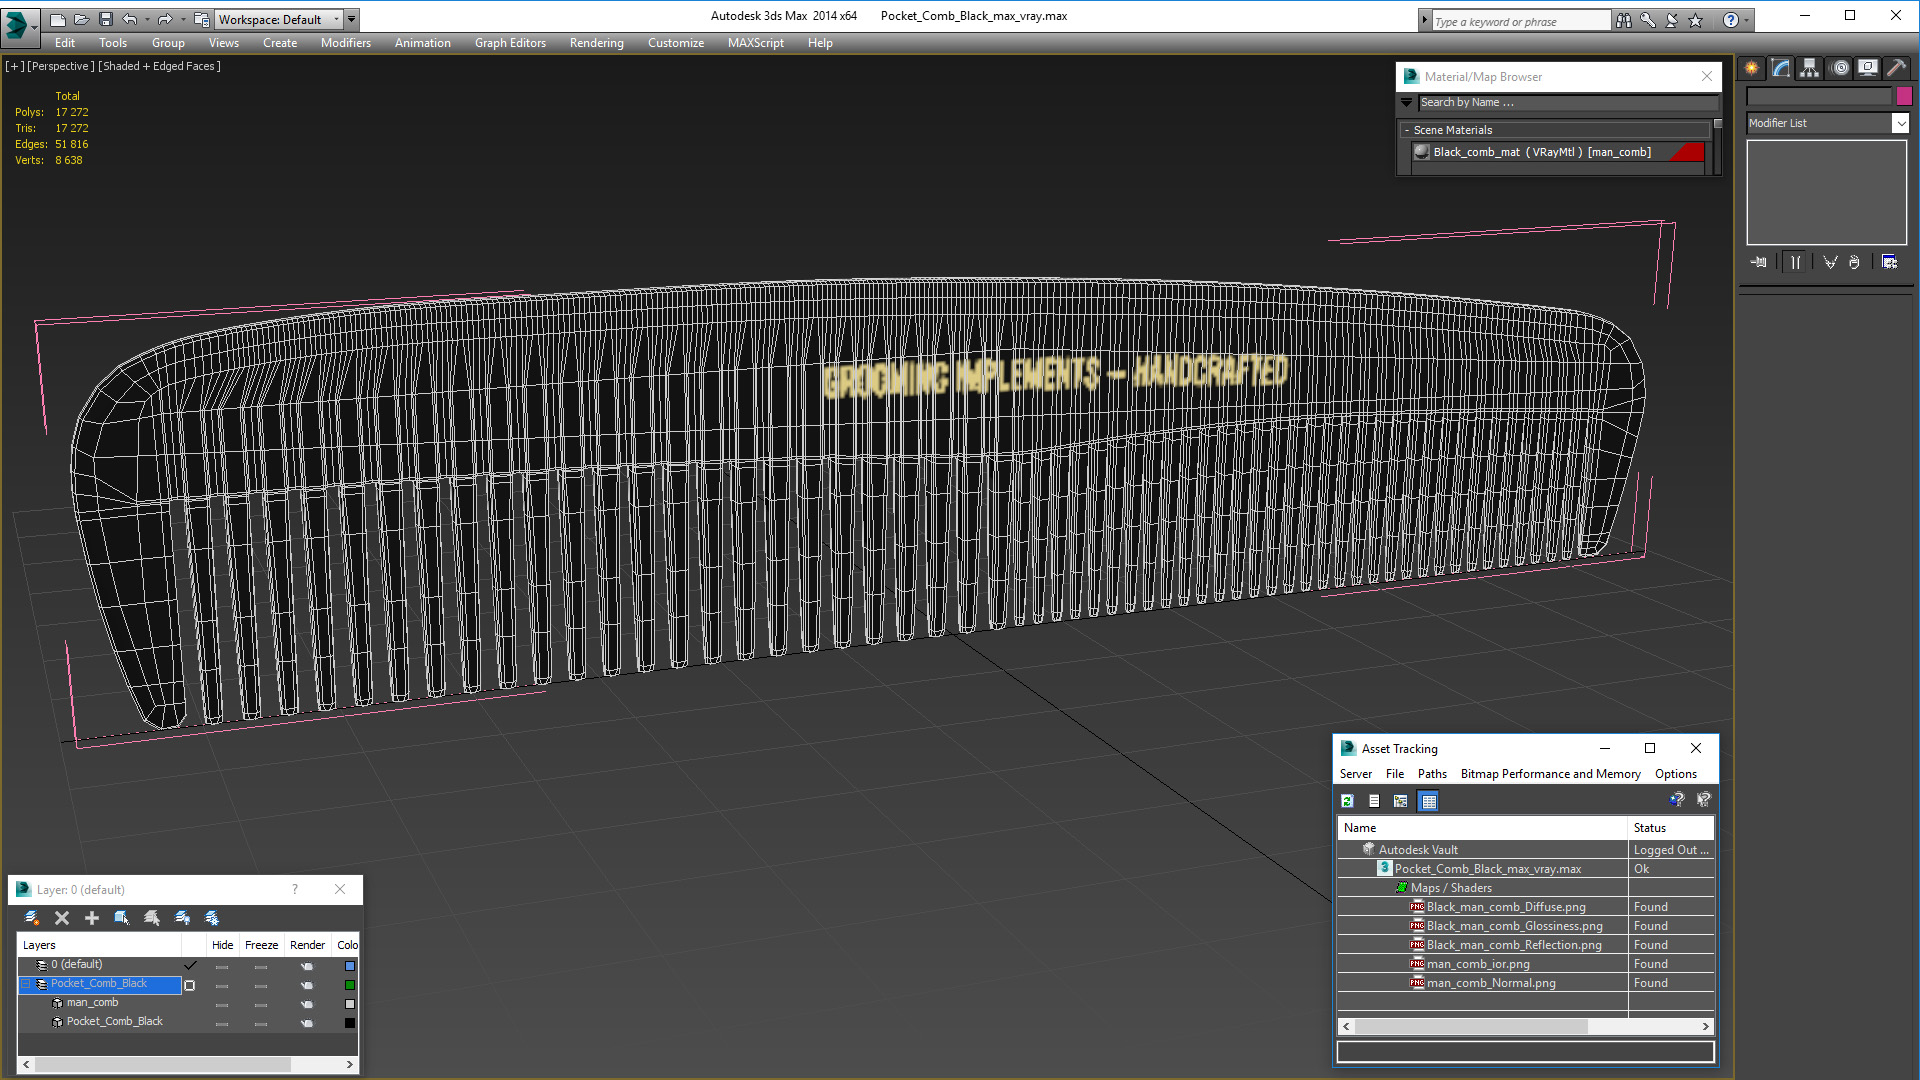
Task: Click Create New Layer icon
Action: [32, 918]
